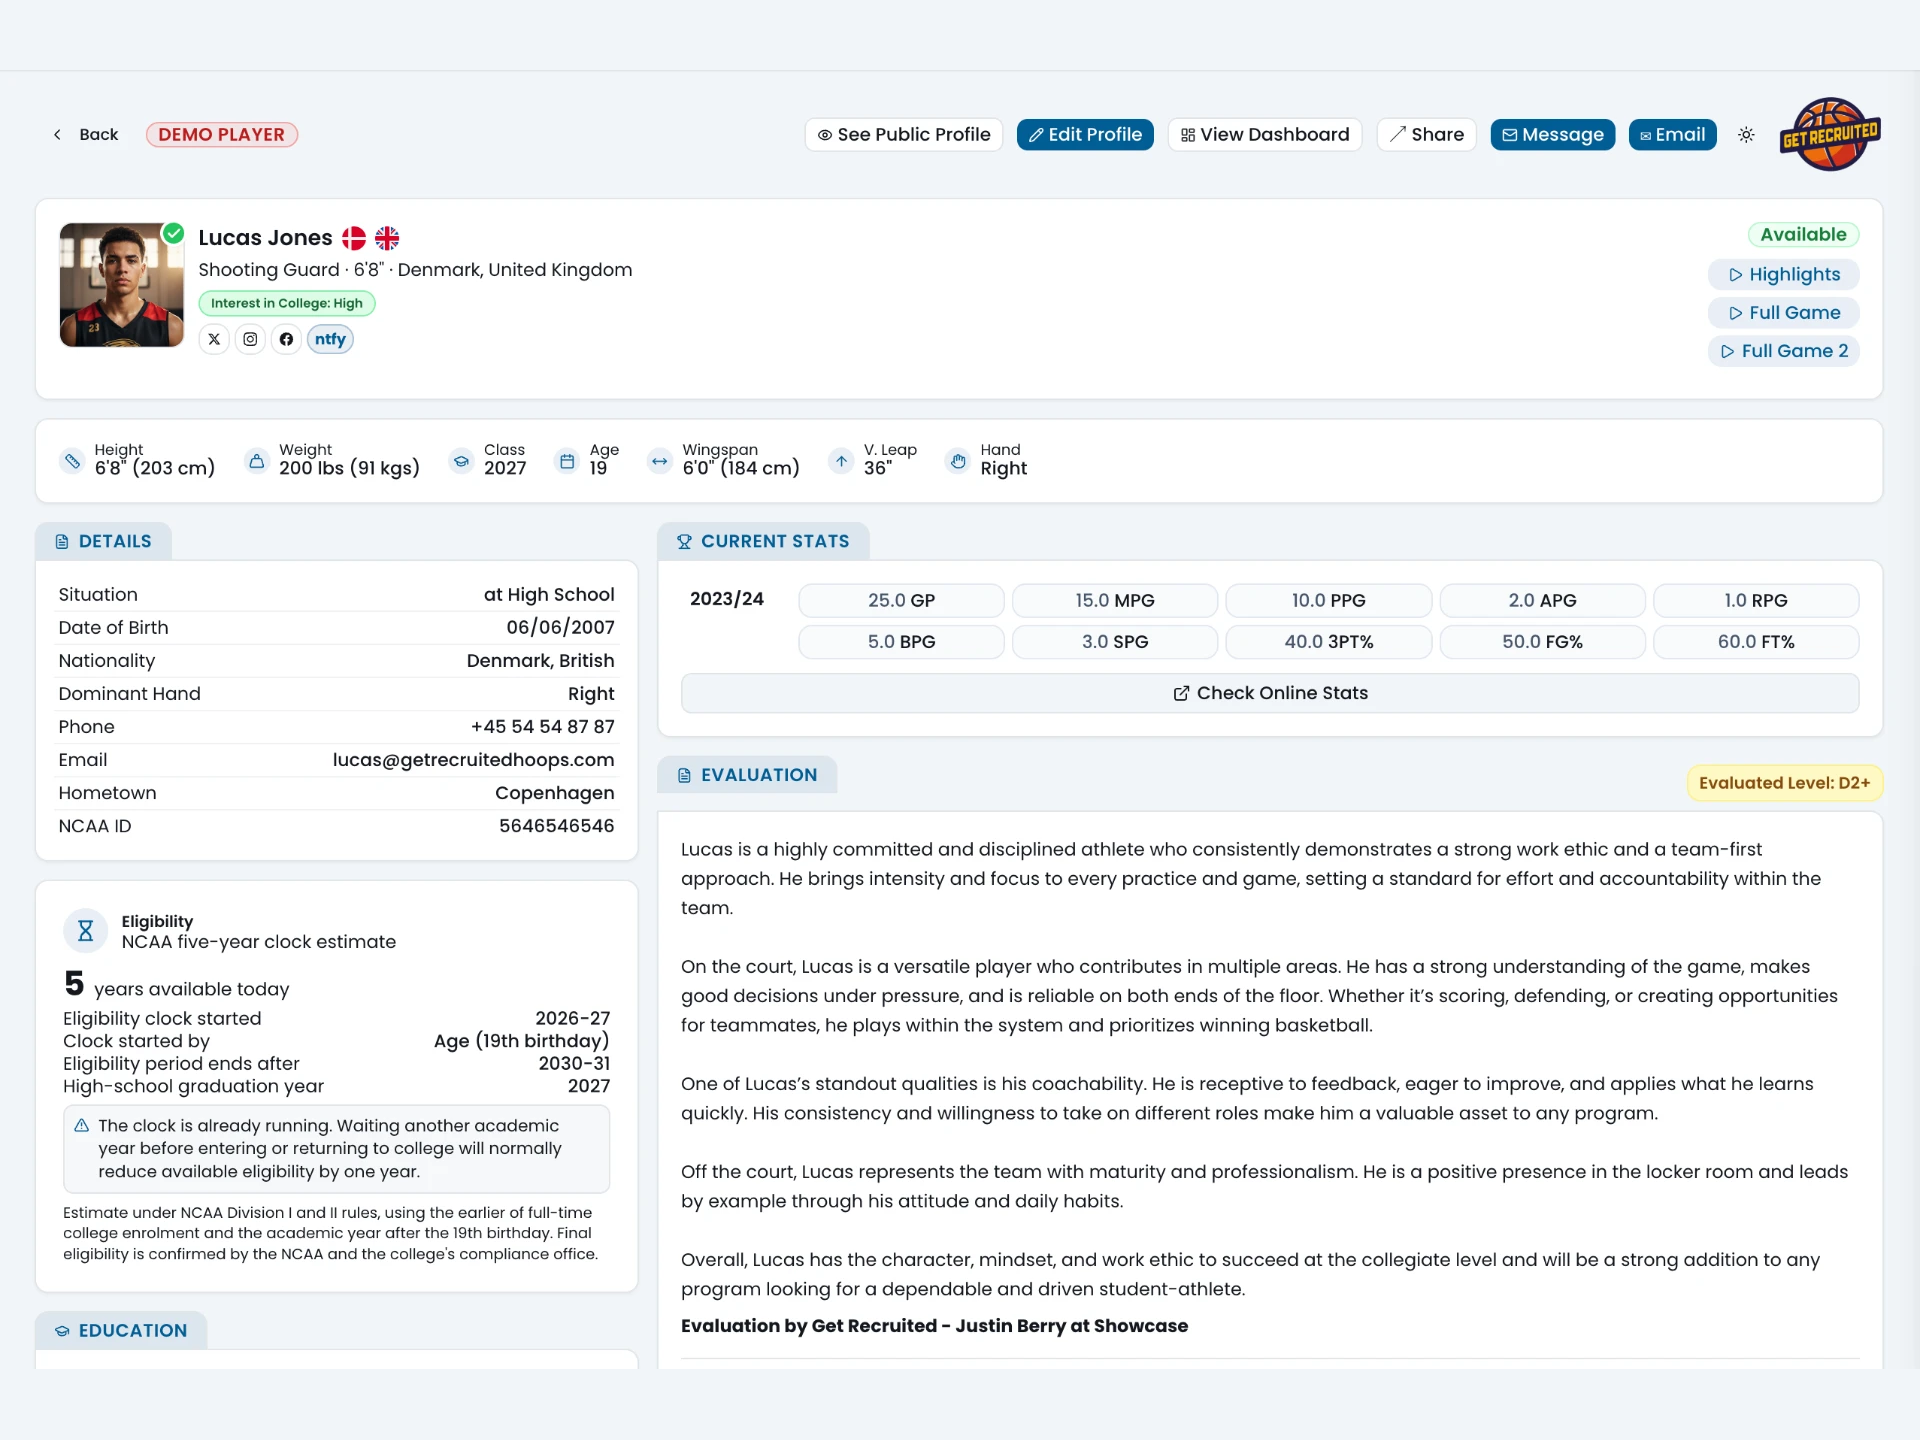Click the Denmark flag next to Lucas Jones

point(354,238)
